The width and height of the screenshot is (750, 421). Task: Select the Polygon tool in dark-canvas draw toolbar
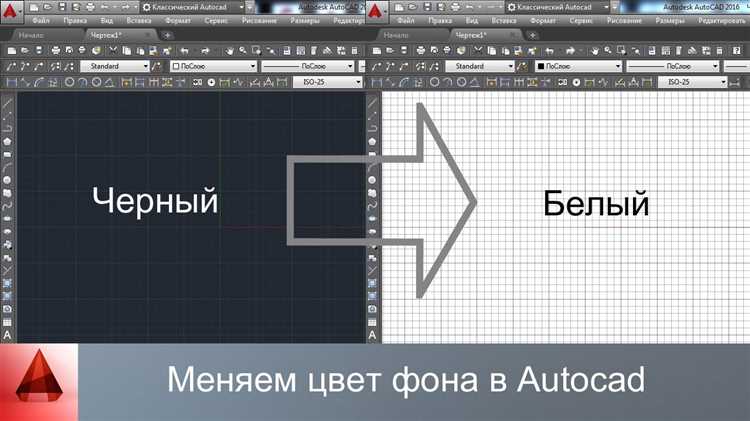(7, 142)
